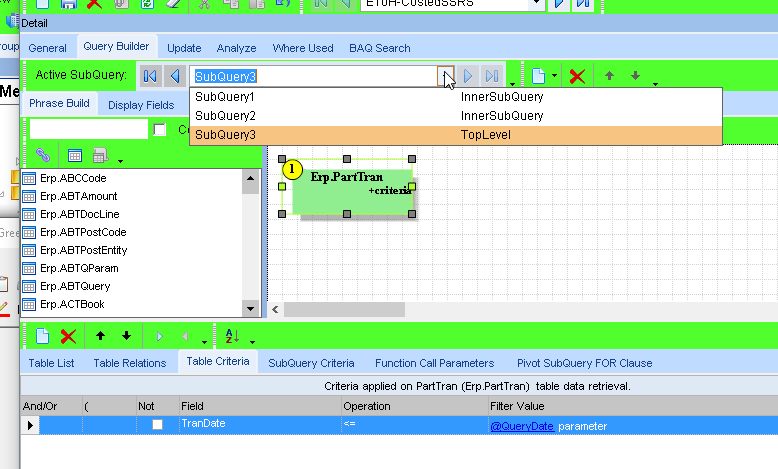The image size is (778, 469).
Task: Open overflow arrow after A-Z sort icon
Action: [x=252, y=342]
